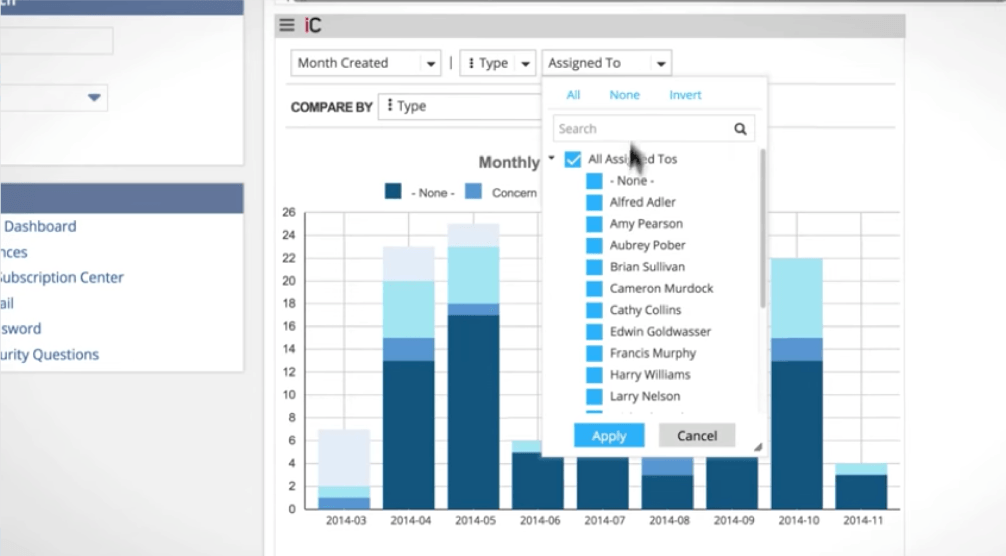1006x556 pixels.
Task: Click in the Search field
Action: tap(653, 129)
